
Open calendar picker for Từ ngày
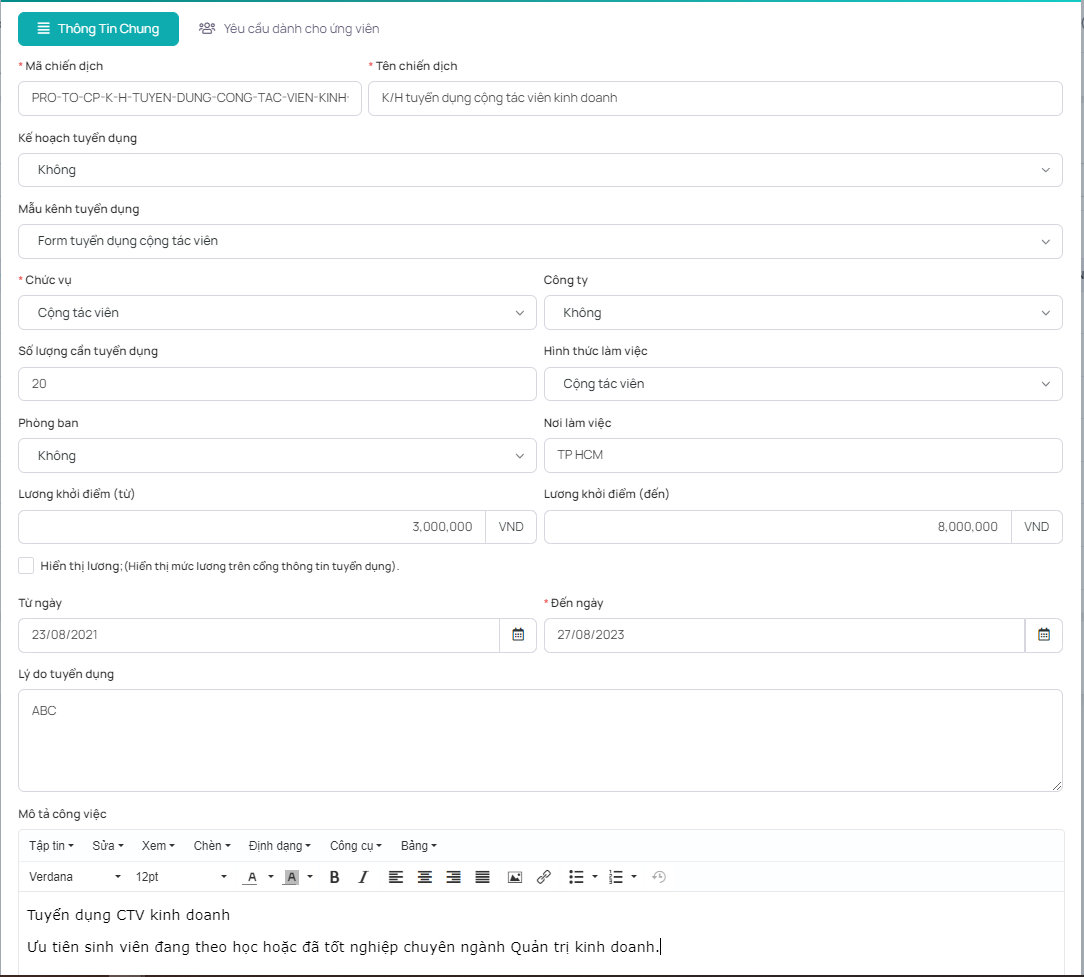point(518,635)
